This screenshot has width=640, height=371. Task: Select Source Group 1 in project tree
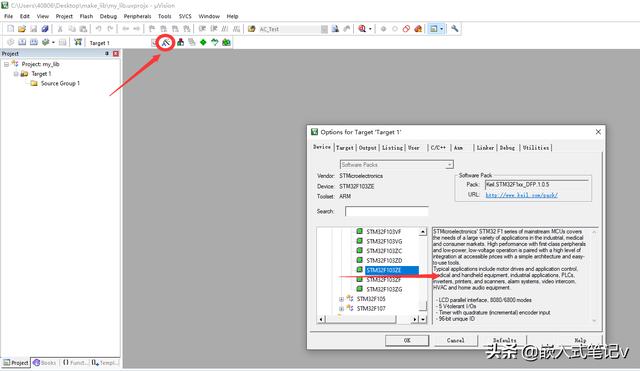(x=60, y=83)
